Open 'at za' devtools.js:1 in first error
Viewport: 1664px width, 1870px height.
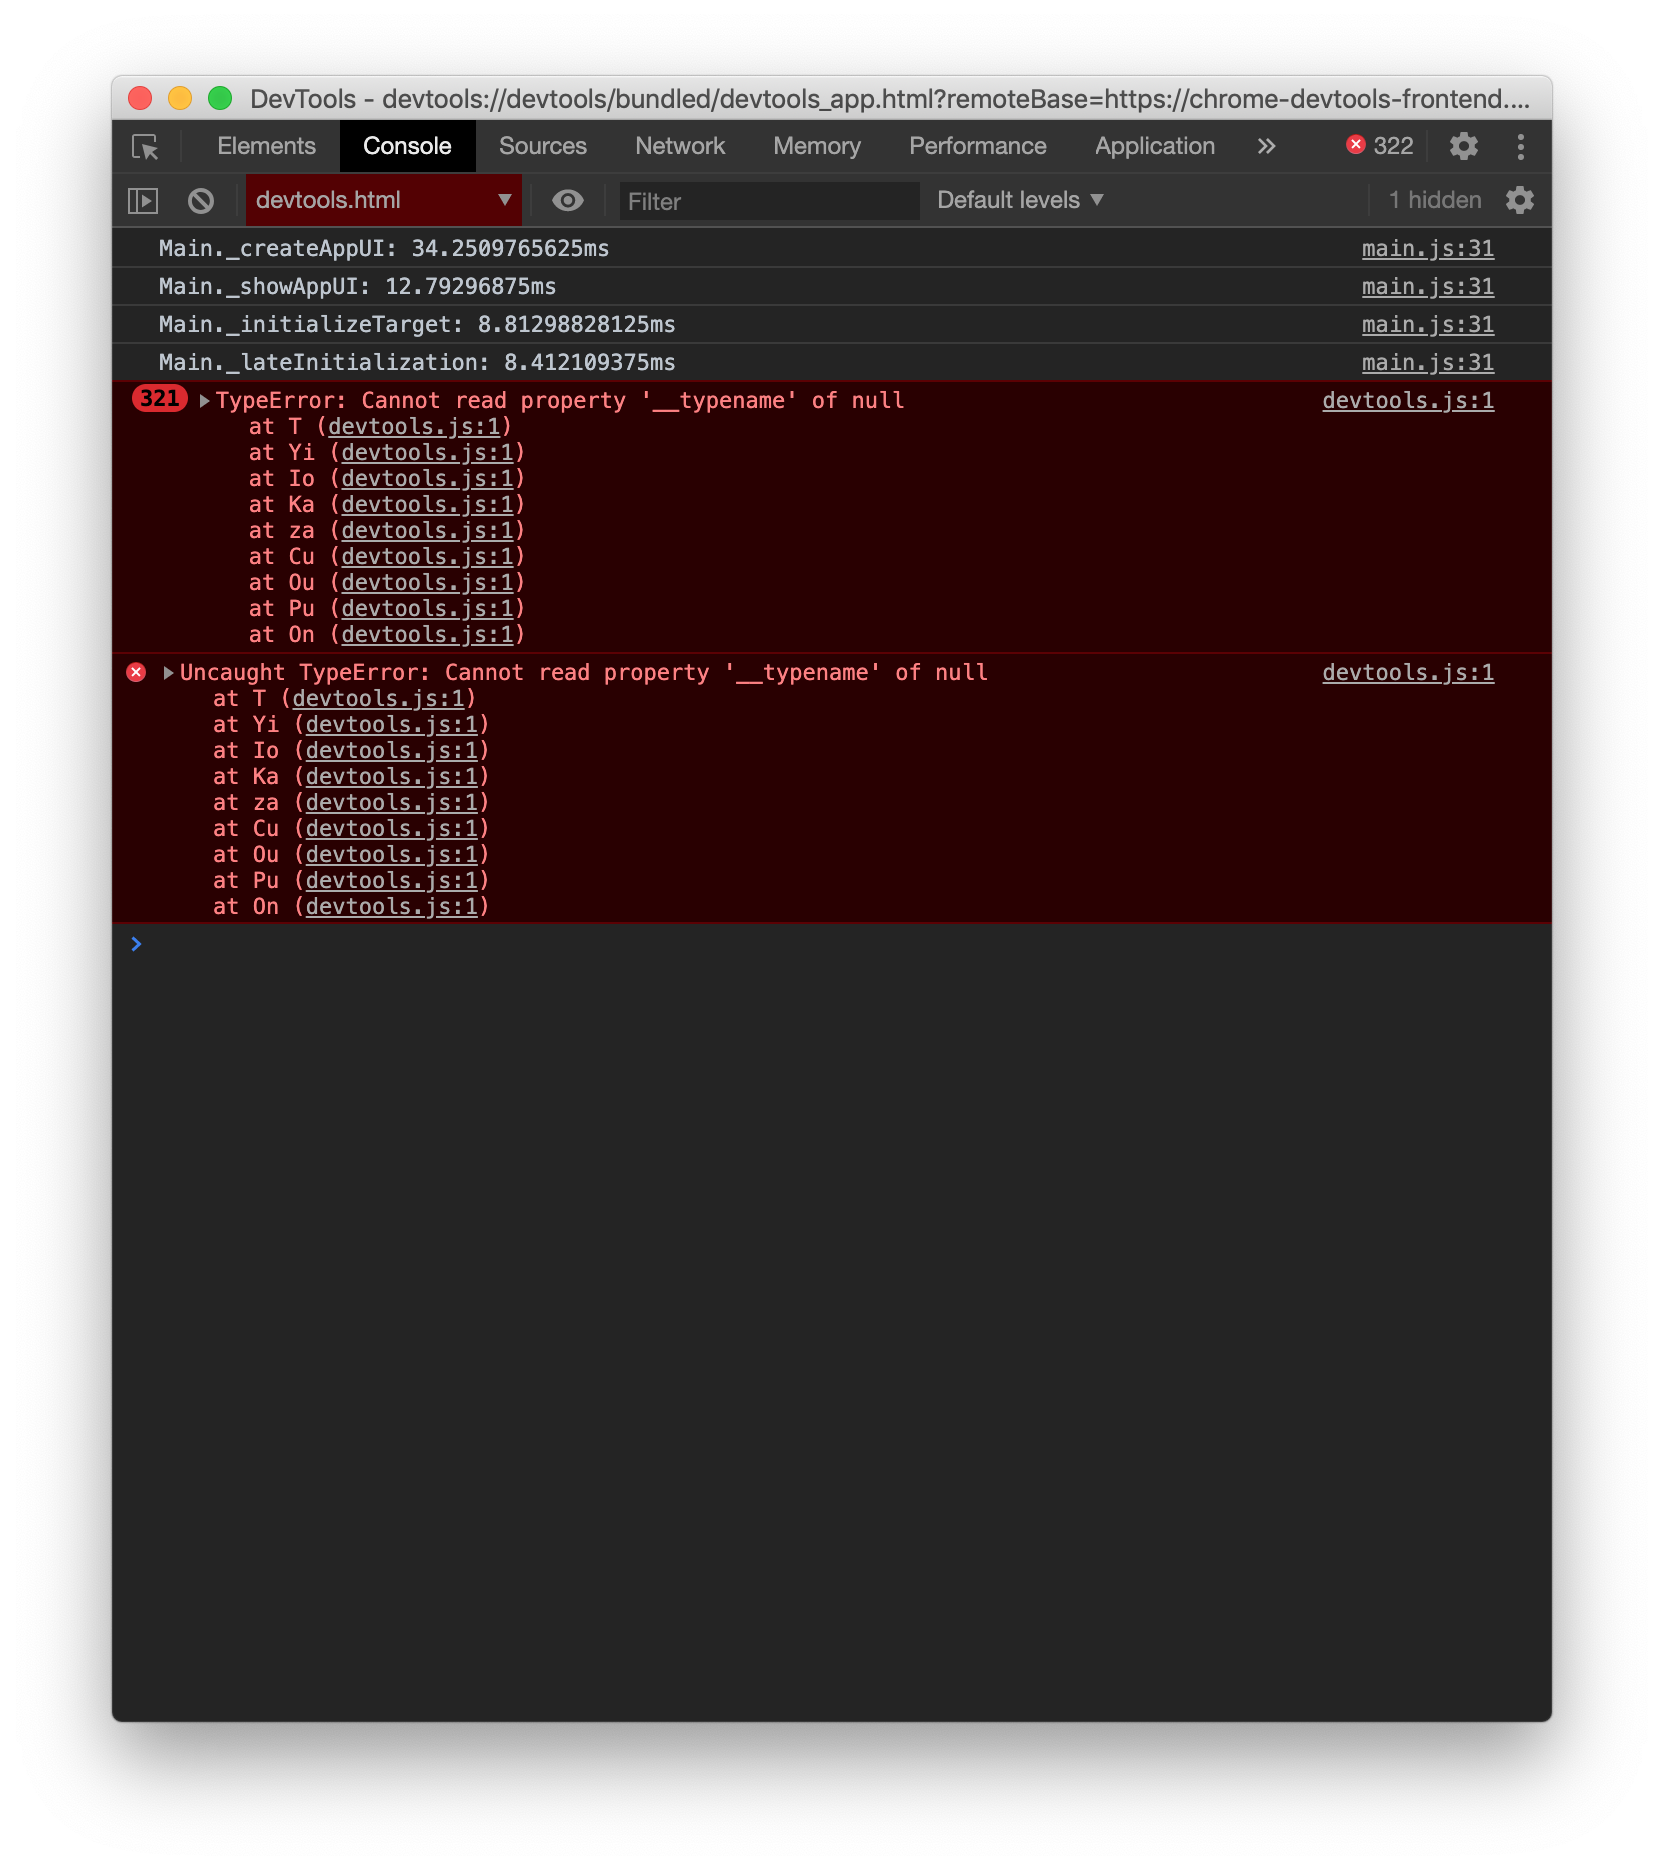click(x=427, y=531)
